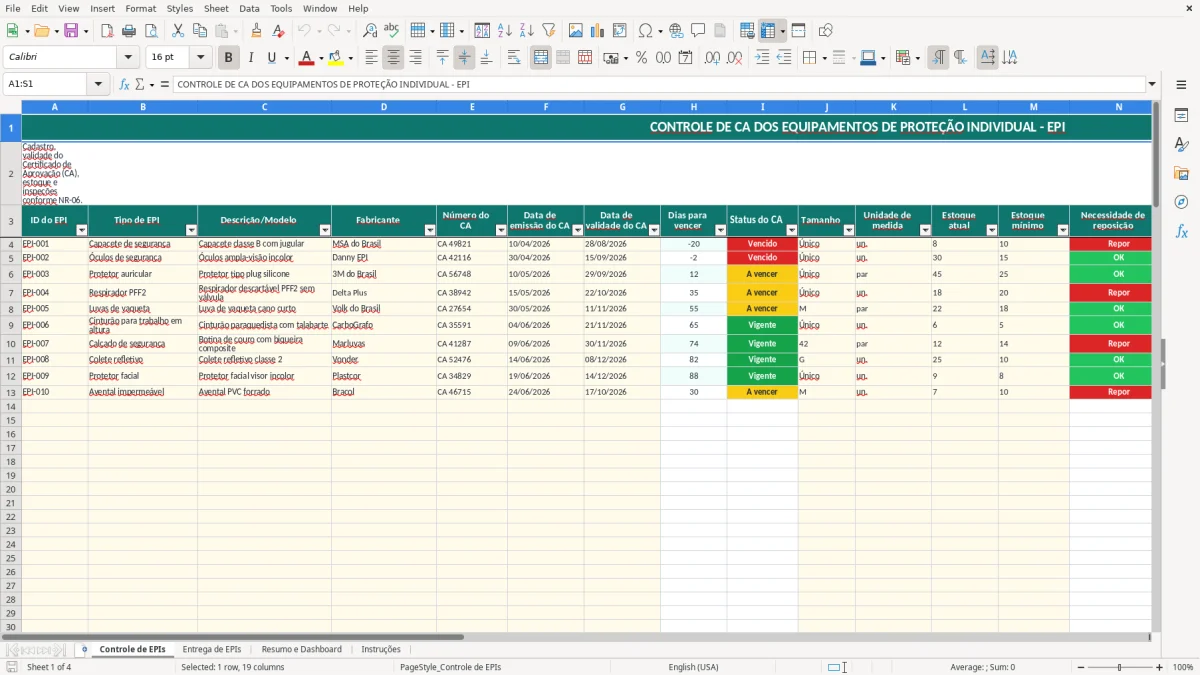
Task: Toggle Center Horizontally alignment
Action: [x=393, y=58]
